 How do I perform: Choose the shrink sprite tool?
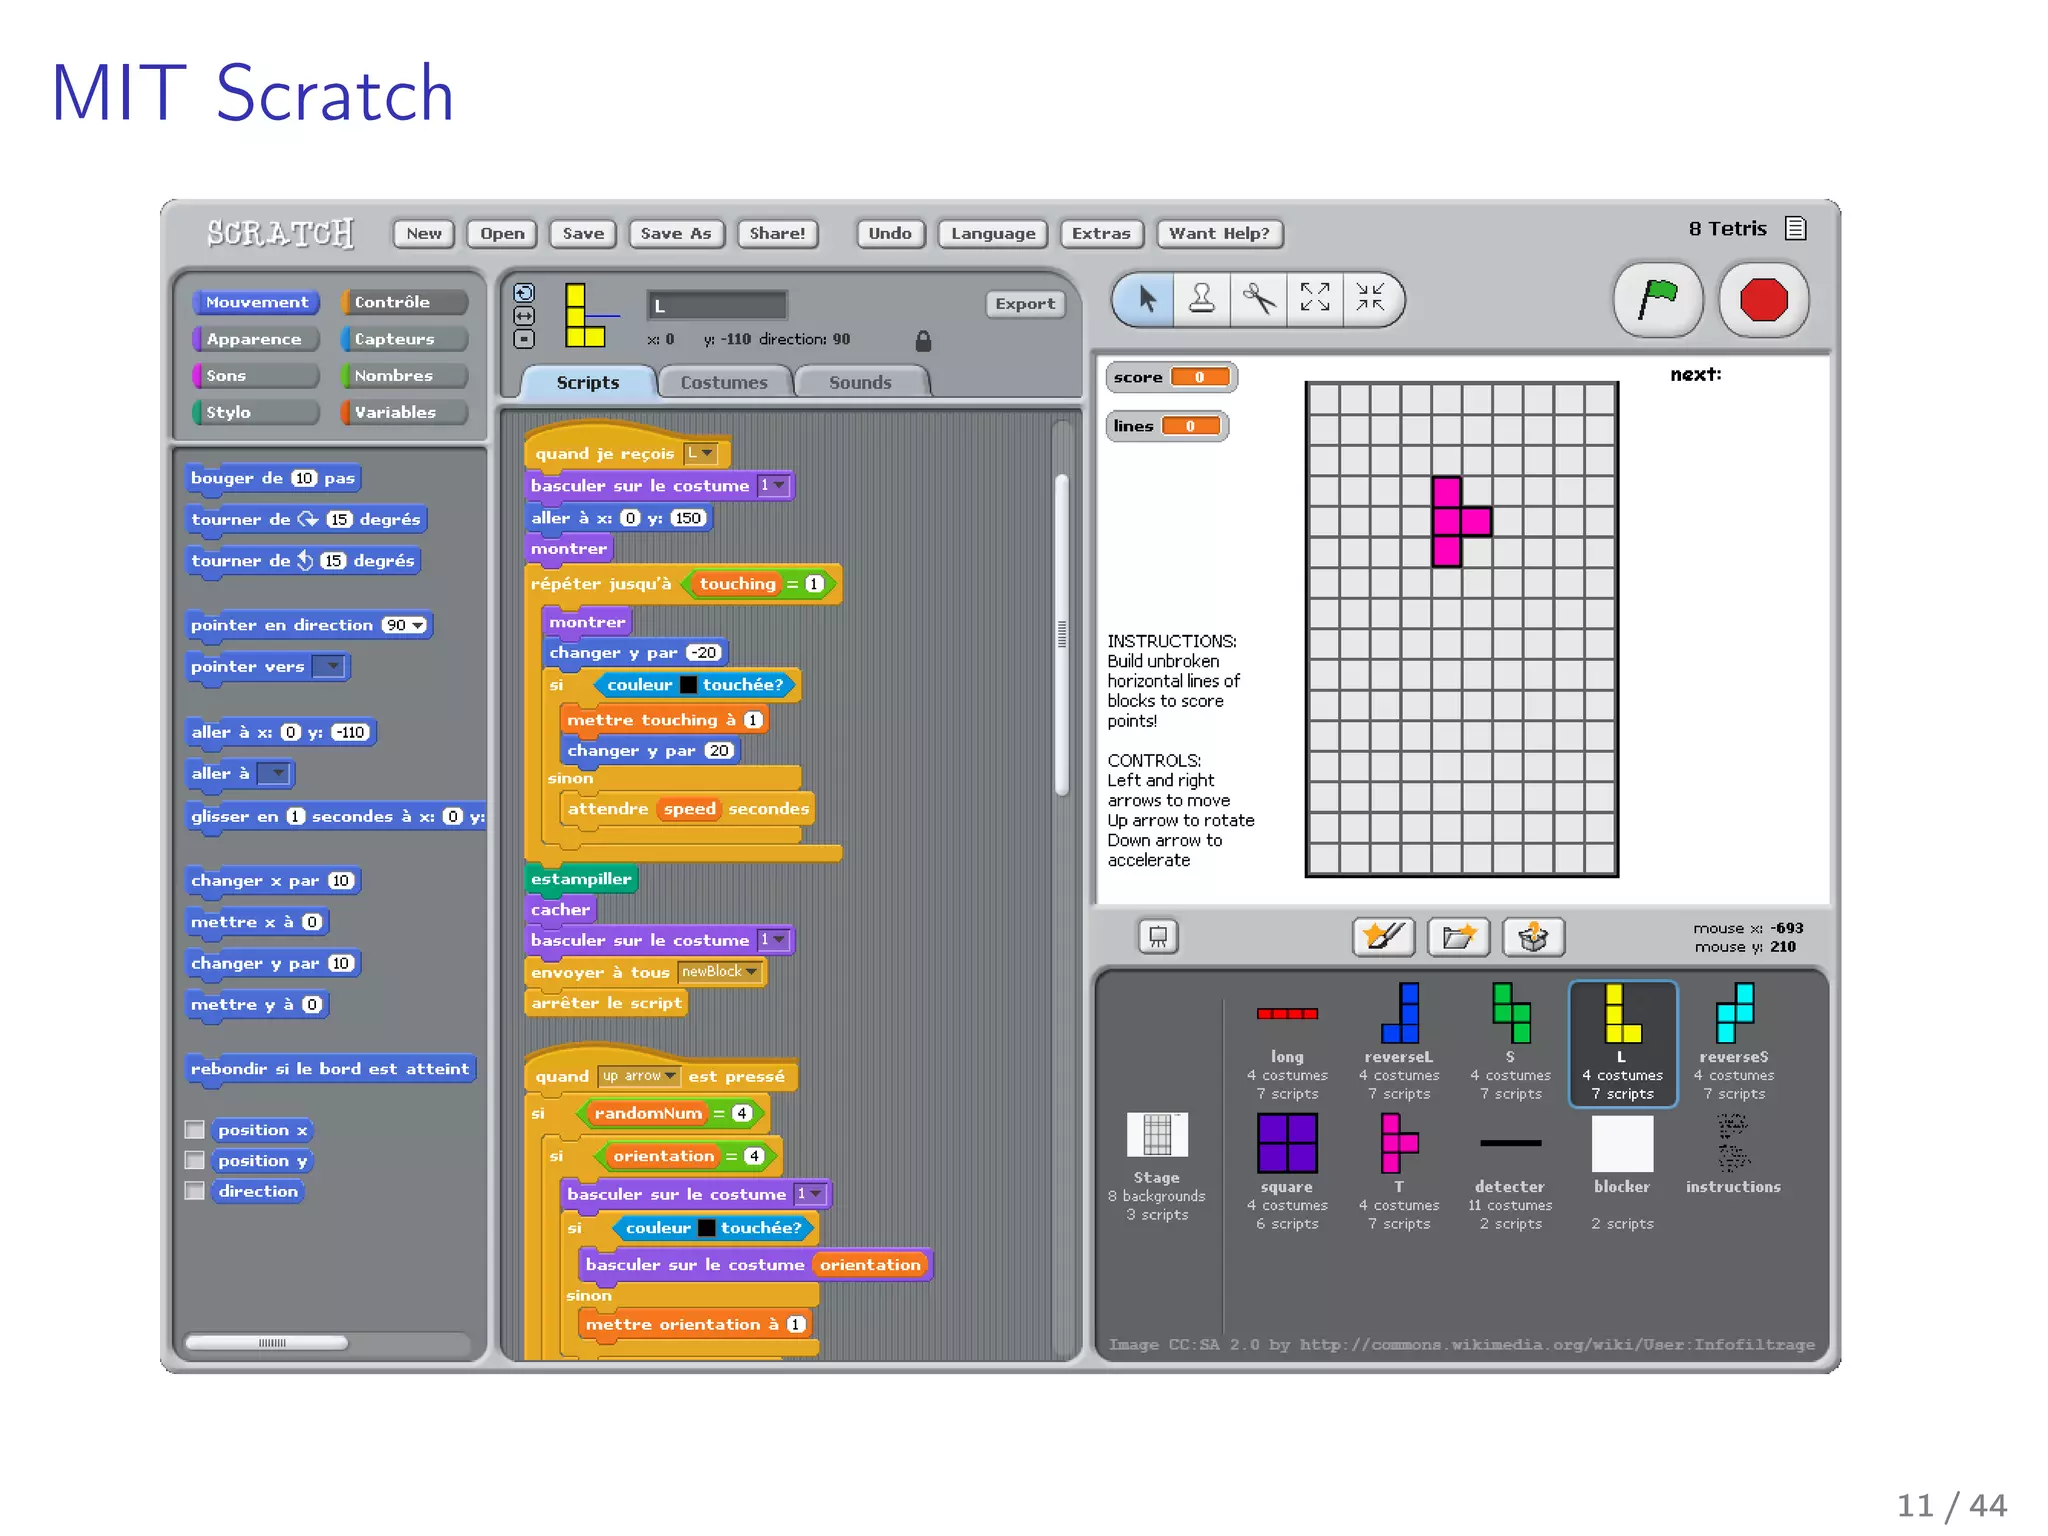[x=1369, y=298]
